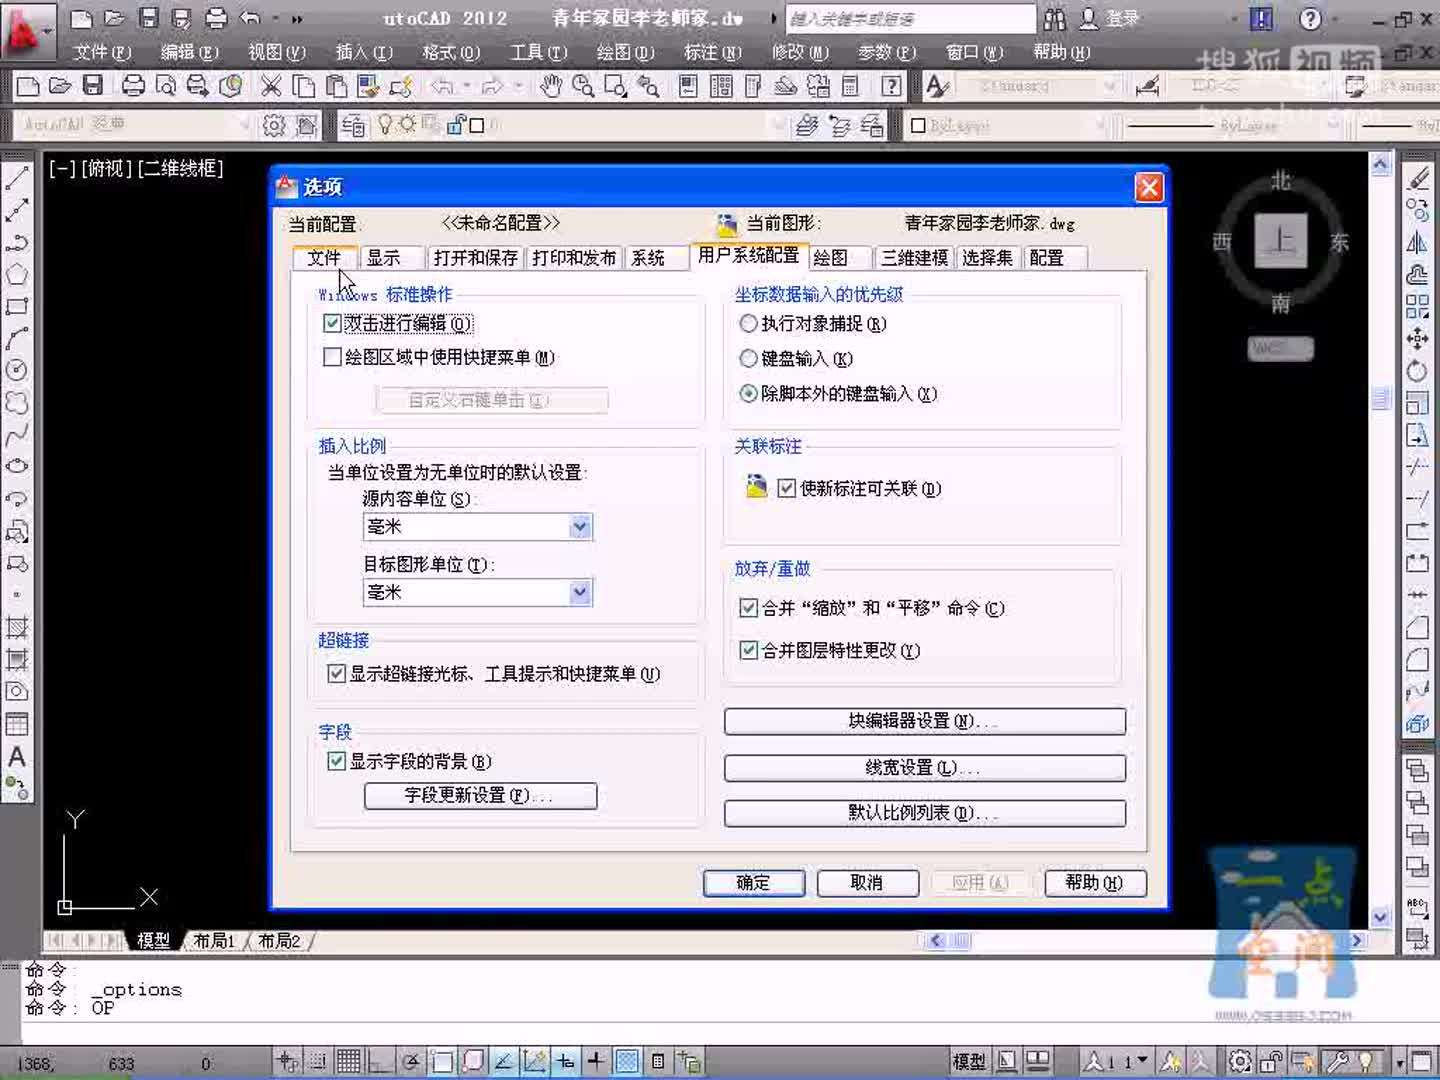Open the 格式(O) menu
The image size is (1440, 1080).
(452, 52)
